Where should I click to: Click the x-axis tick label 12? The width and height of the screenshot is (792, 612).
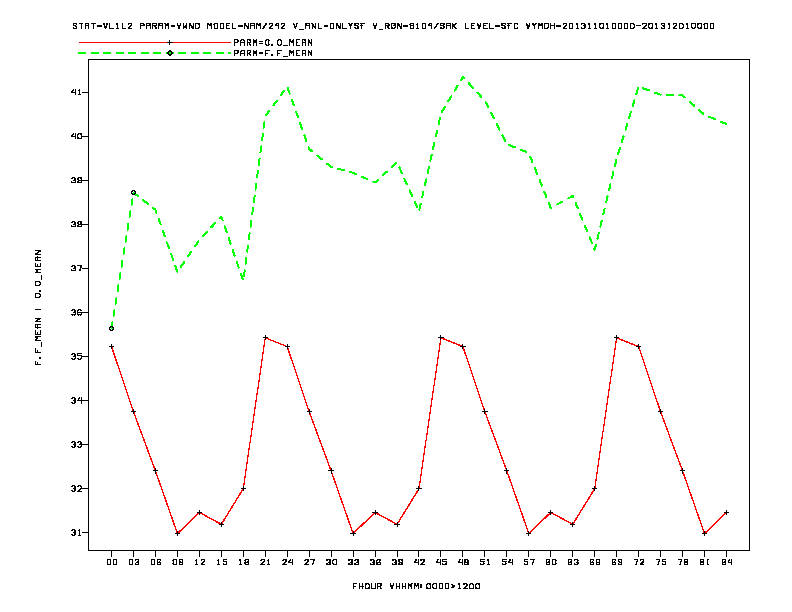(x=200, y=562)
